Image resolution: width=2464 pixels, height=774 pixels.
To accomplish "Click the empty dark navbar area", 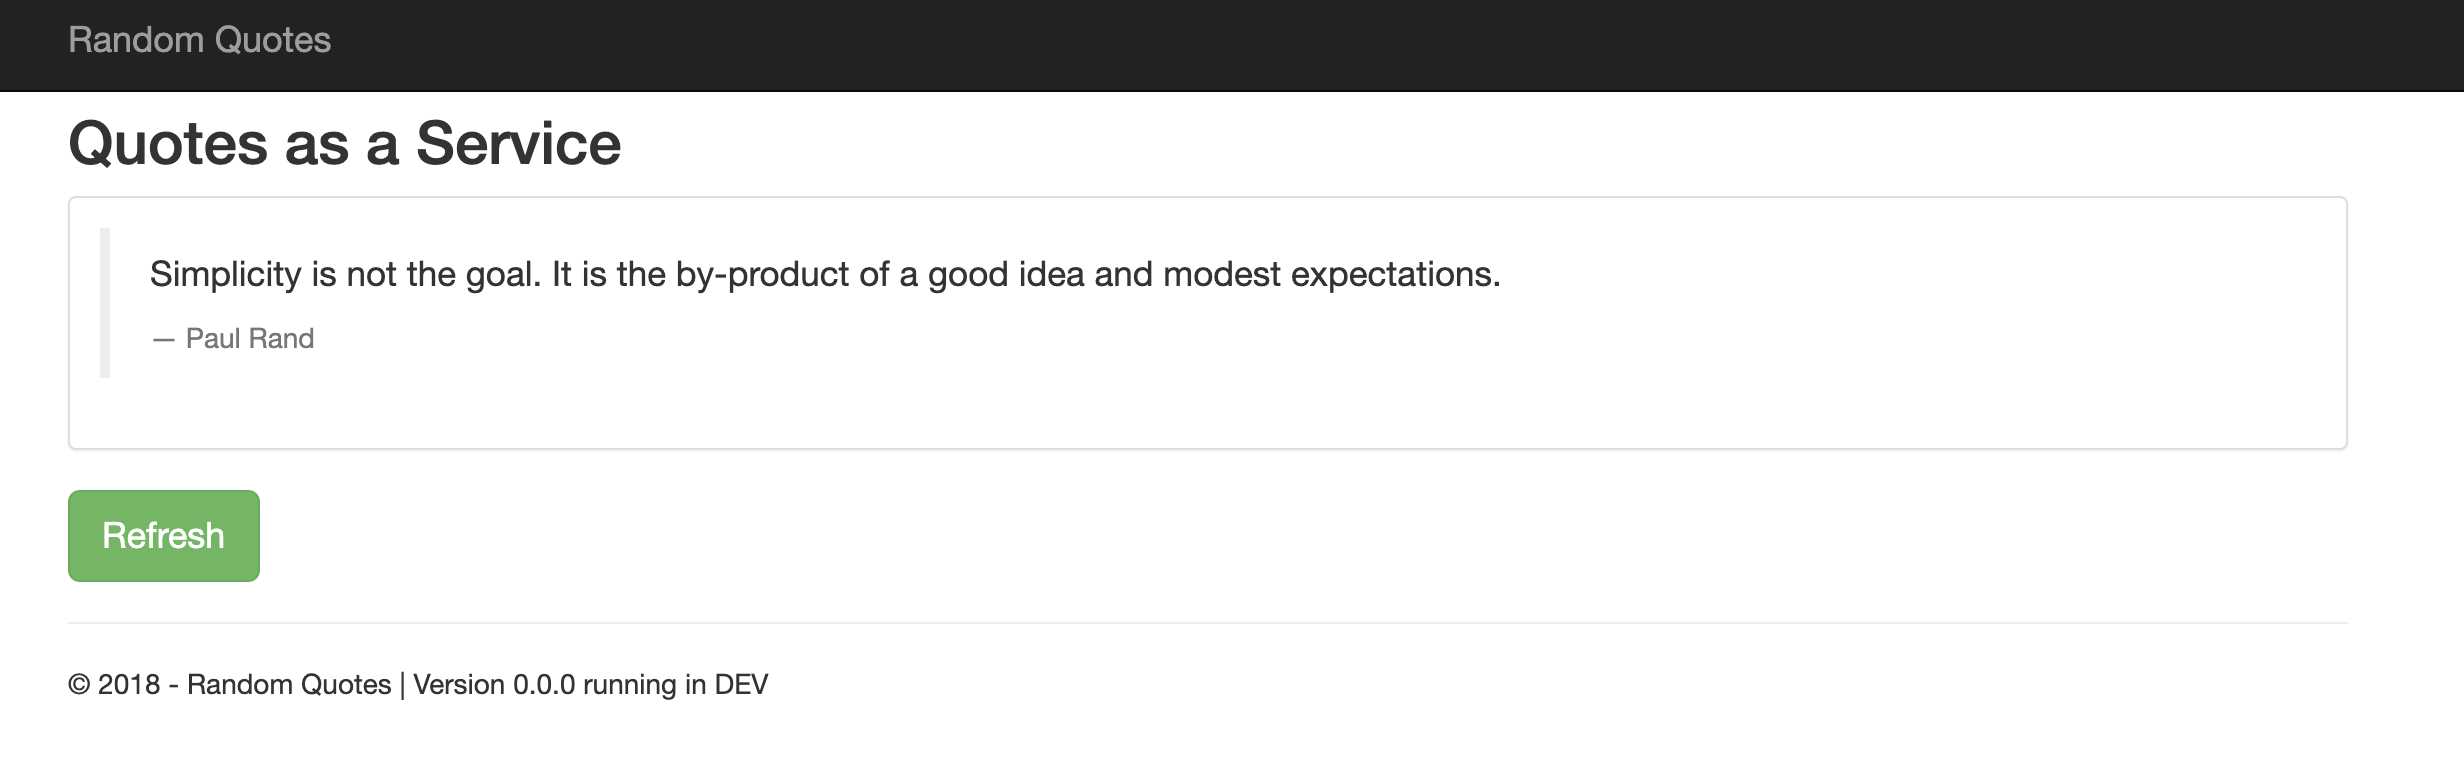I will (x=1400, y=45).
